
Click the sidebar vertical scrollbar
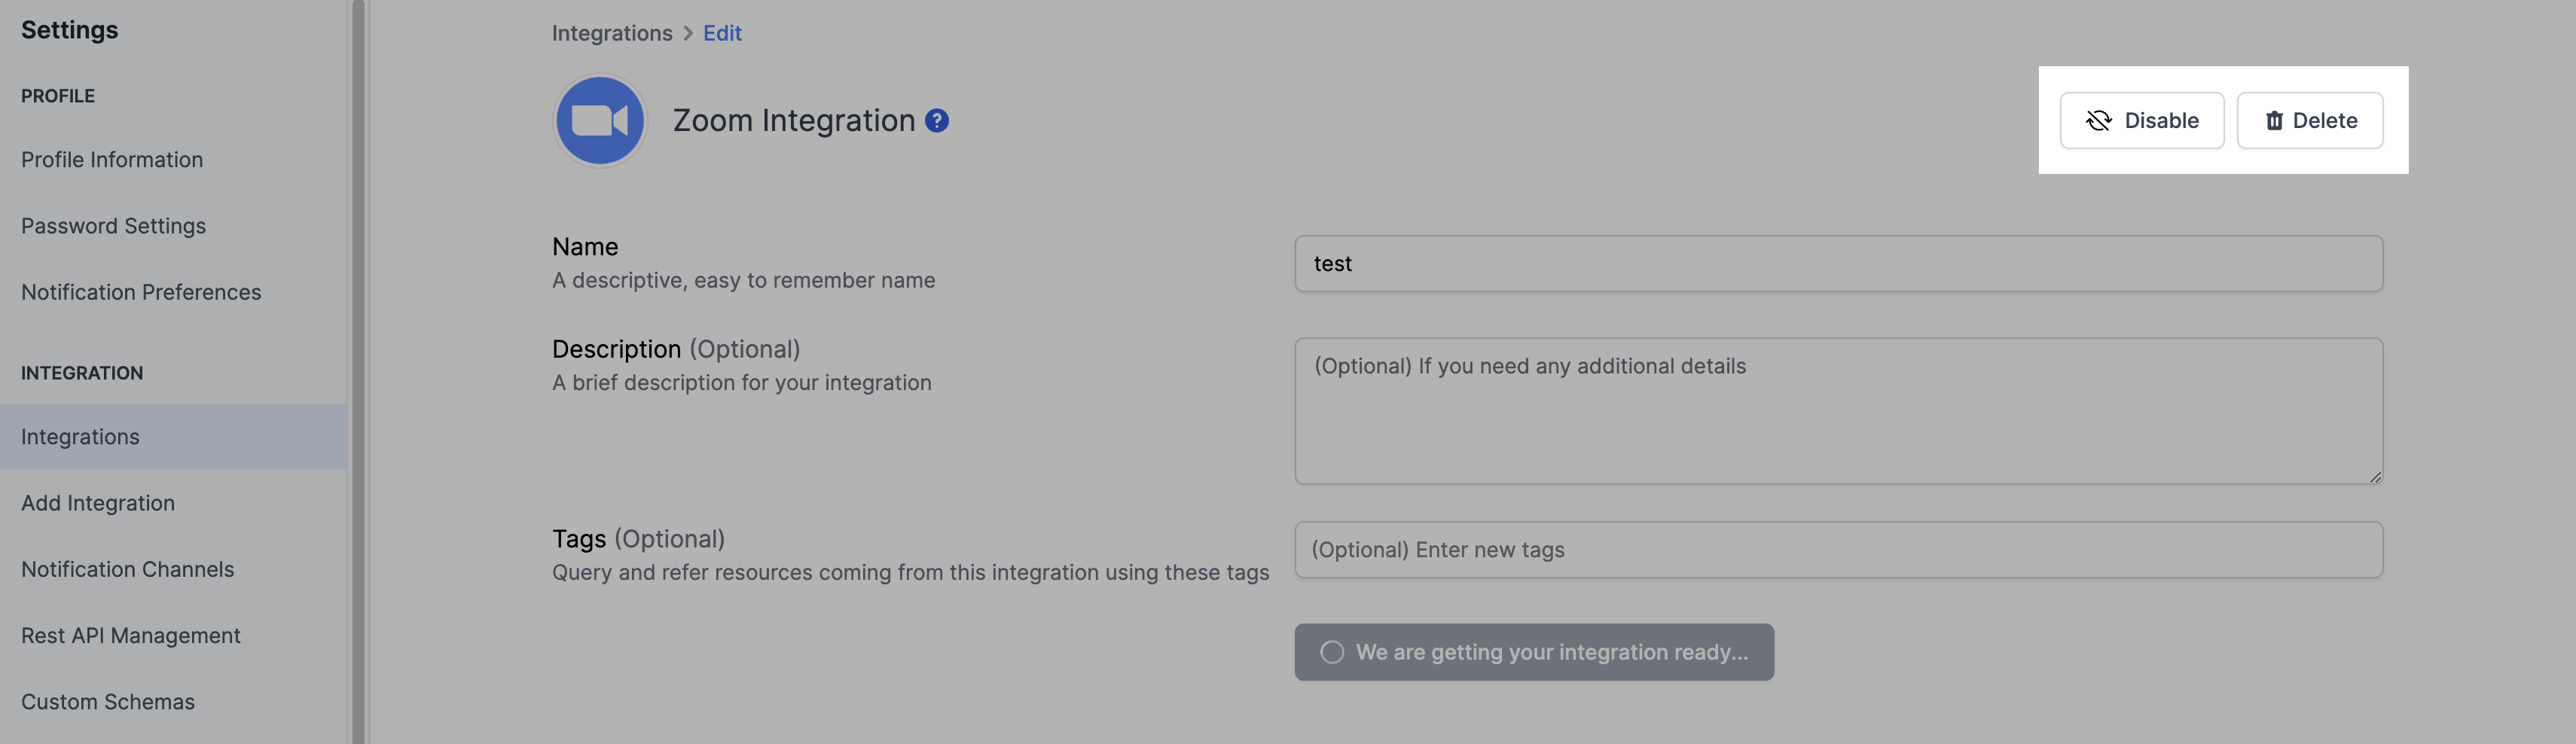click(x=358, y=372)
